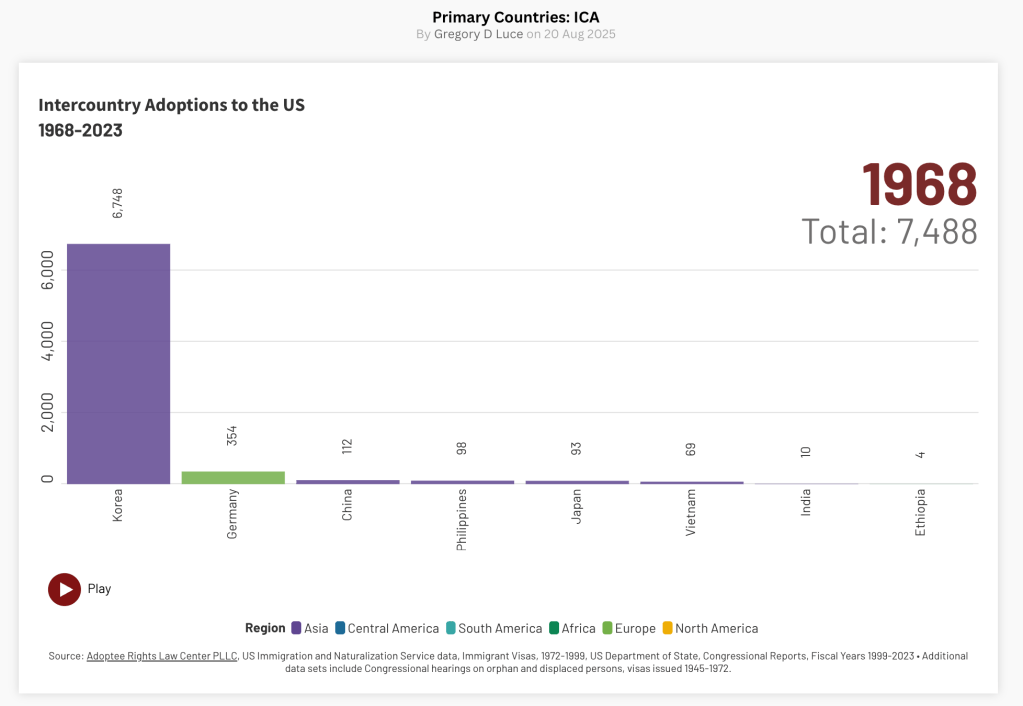Select the green Germany bar
This screenshot has width=1023, height=706.
click(x=233, y=478)
